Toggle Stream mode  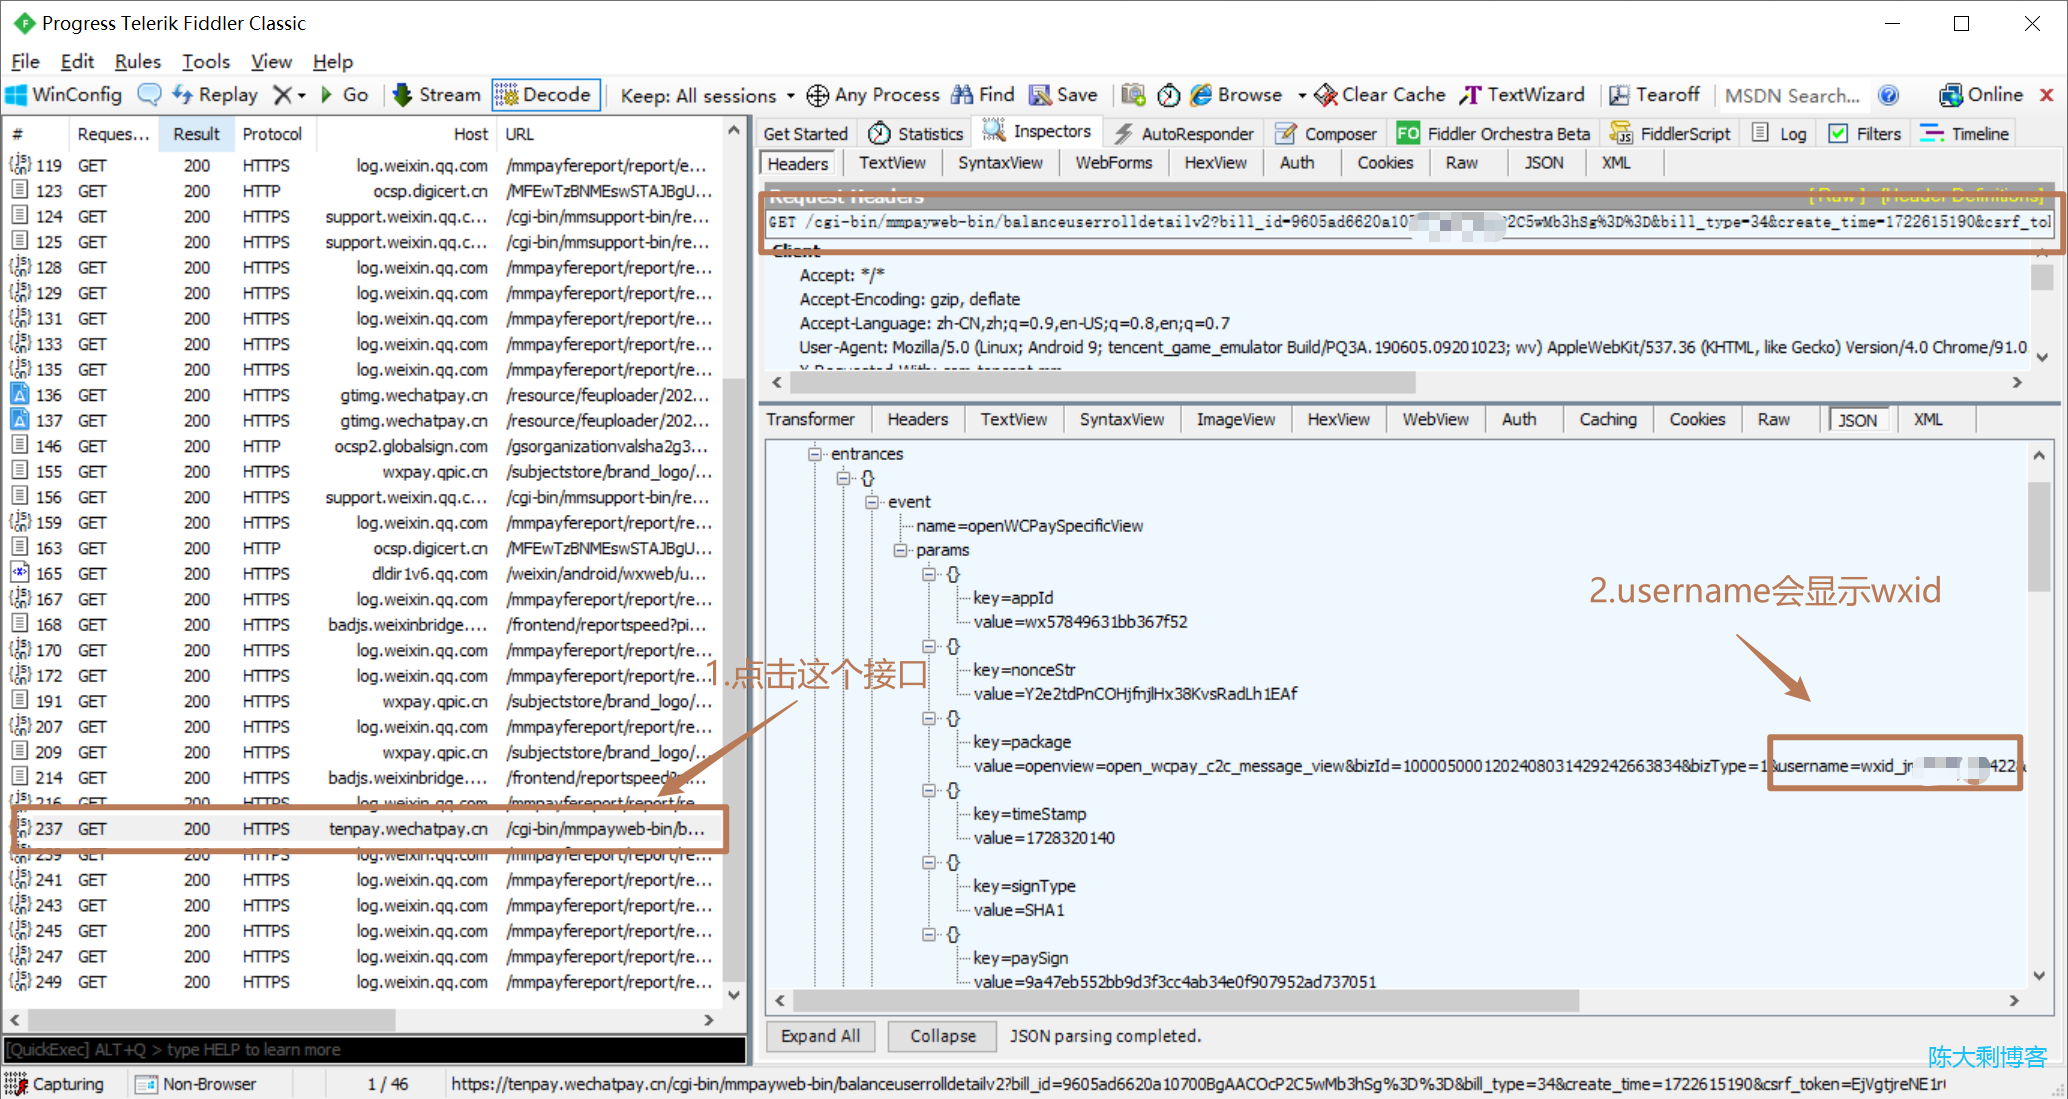(437, 95)
